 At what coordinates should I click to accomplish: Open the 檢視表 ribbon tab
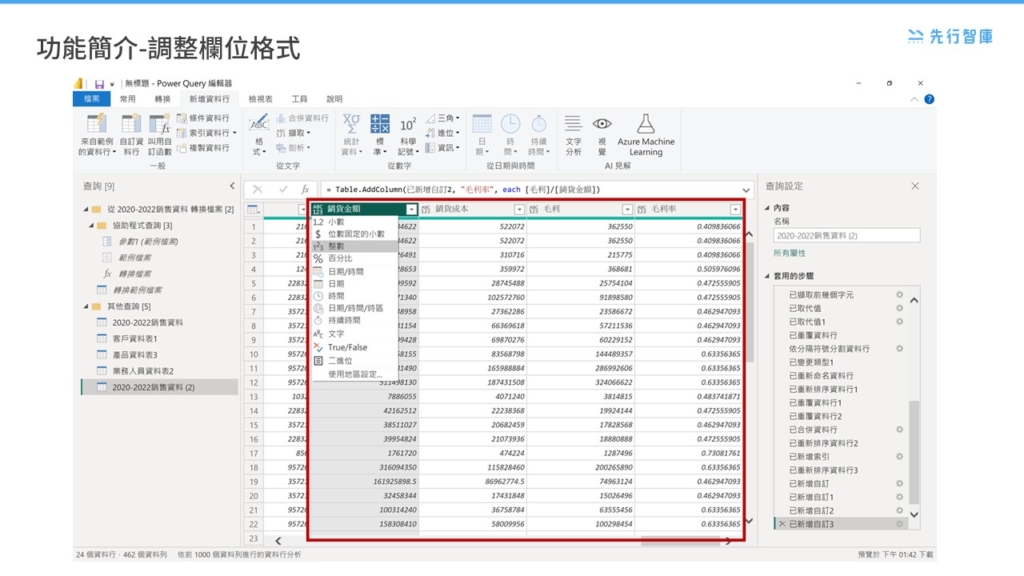pos(259,99)
